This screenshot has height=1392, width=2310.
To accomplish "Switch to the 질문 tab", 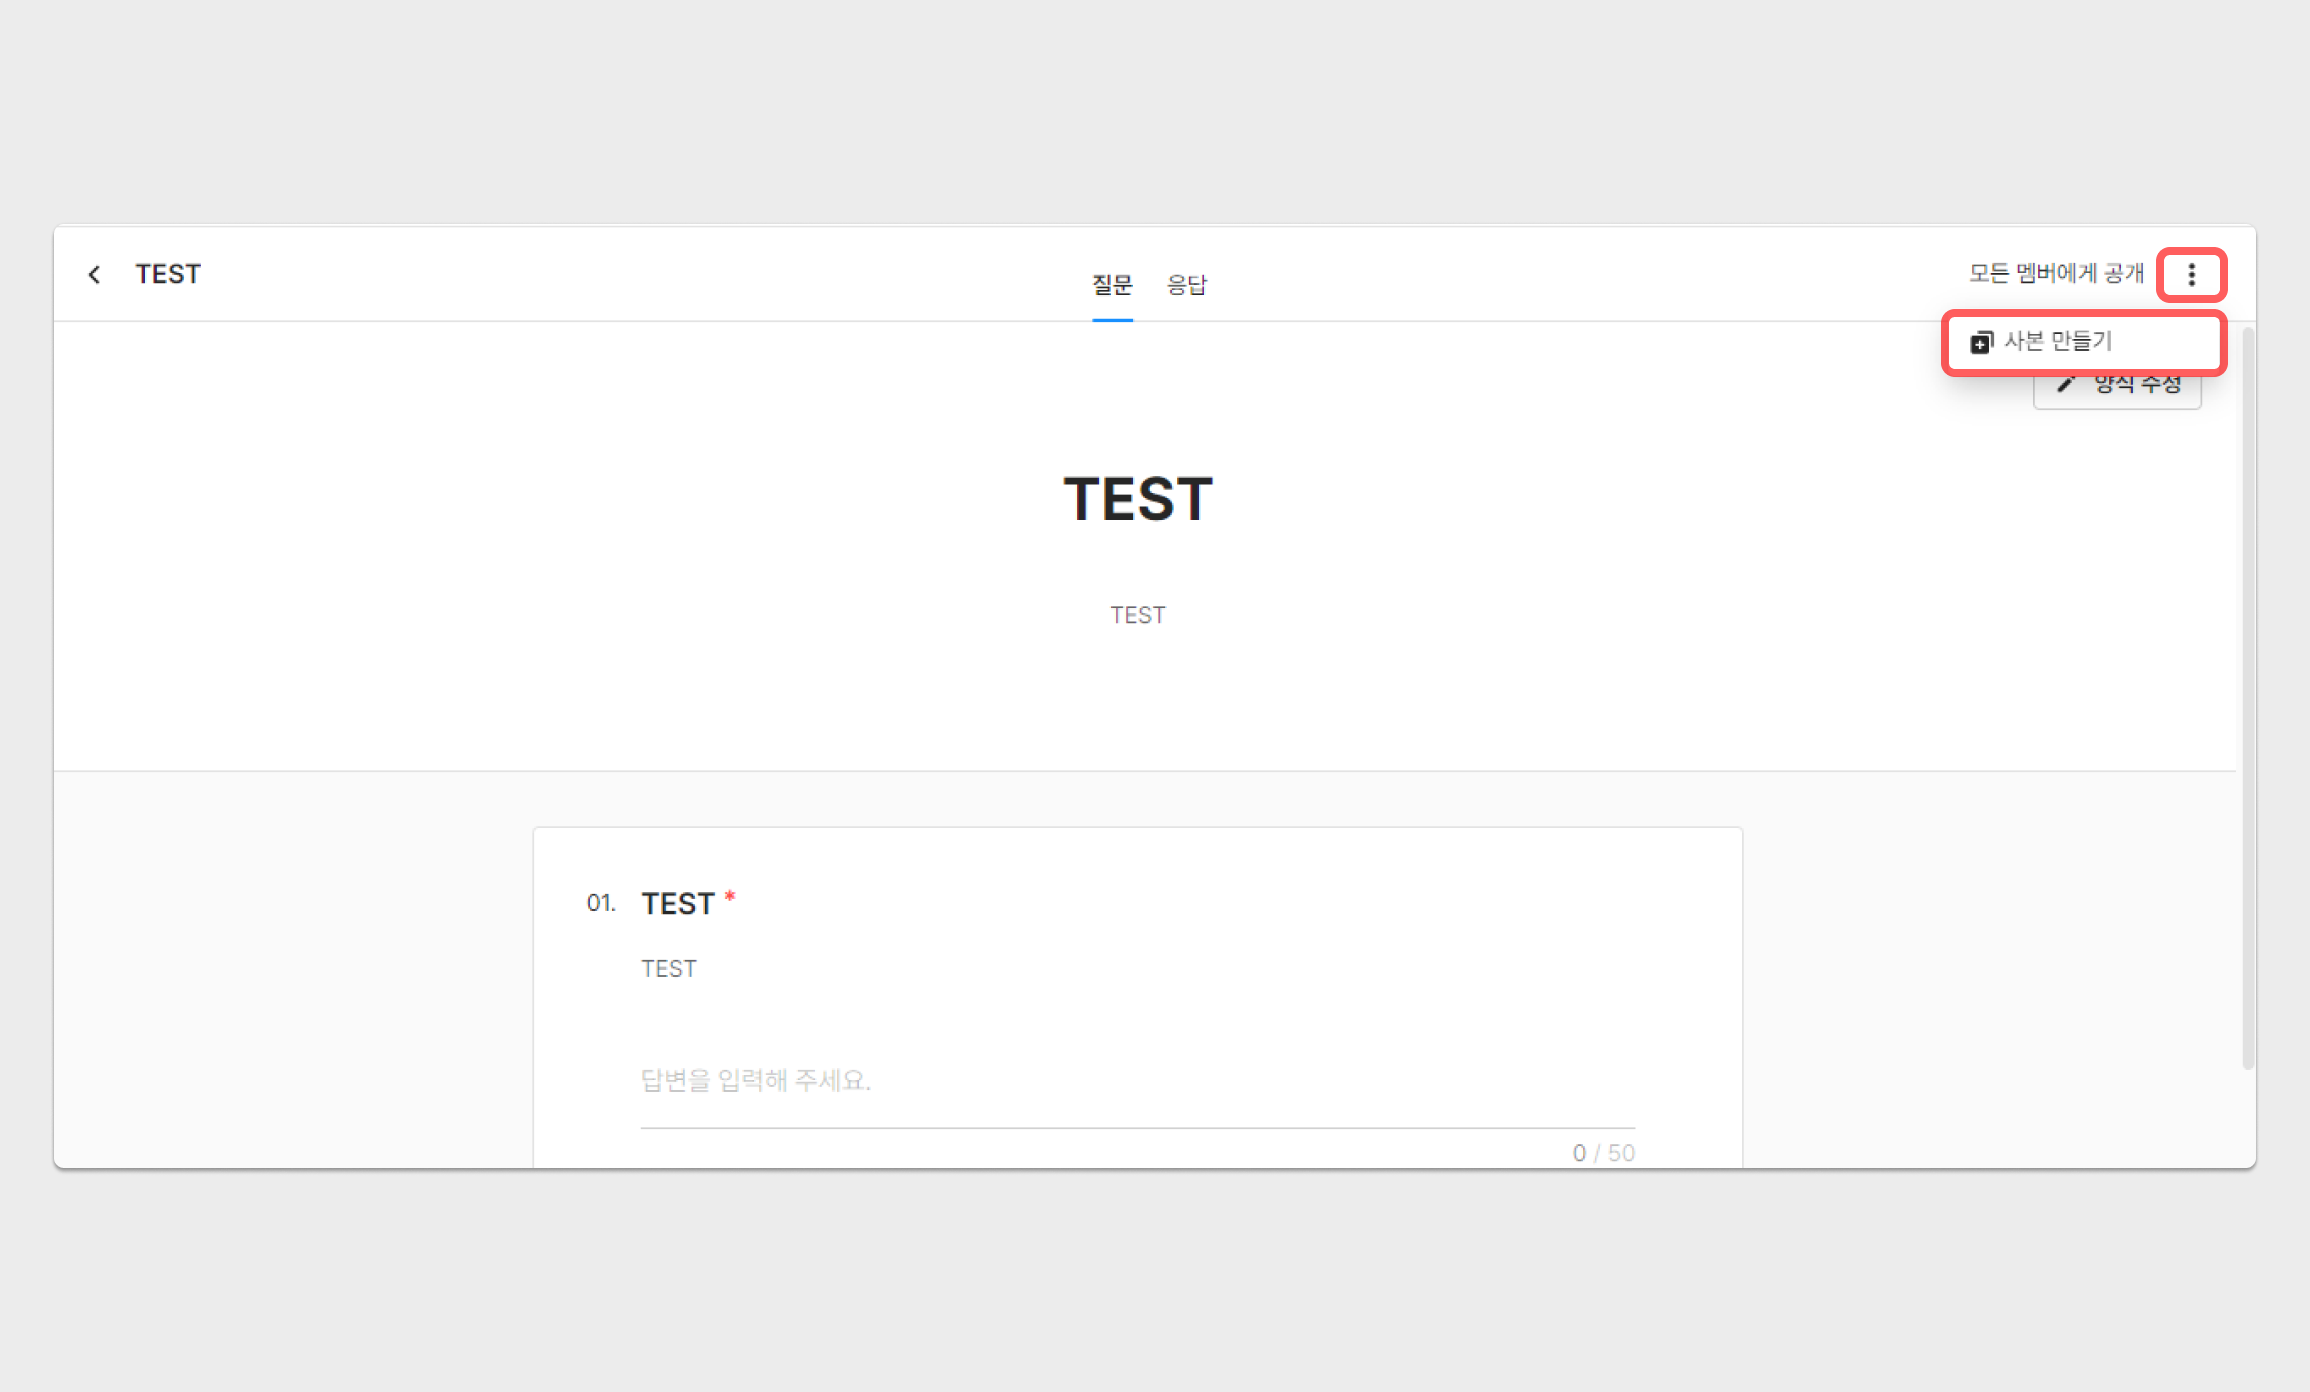I will 1112,285.
